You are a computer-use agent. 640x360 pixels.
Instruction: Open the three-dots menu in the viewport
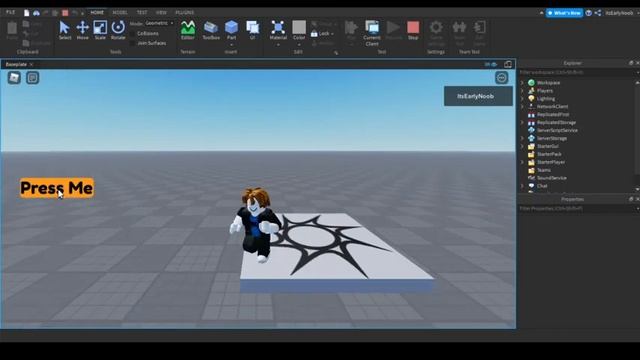[x=502, y=78]
